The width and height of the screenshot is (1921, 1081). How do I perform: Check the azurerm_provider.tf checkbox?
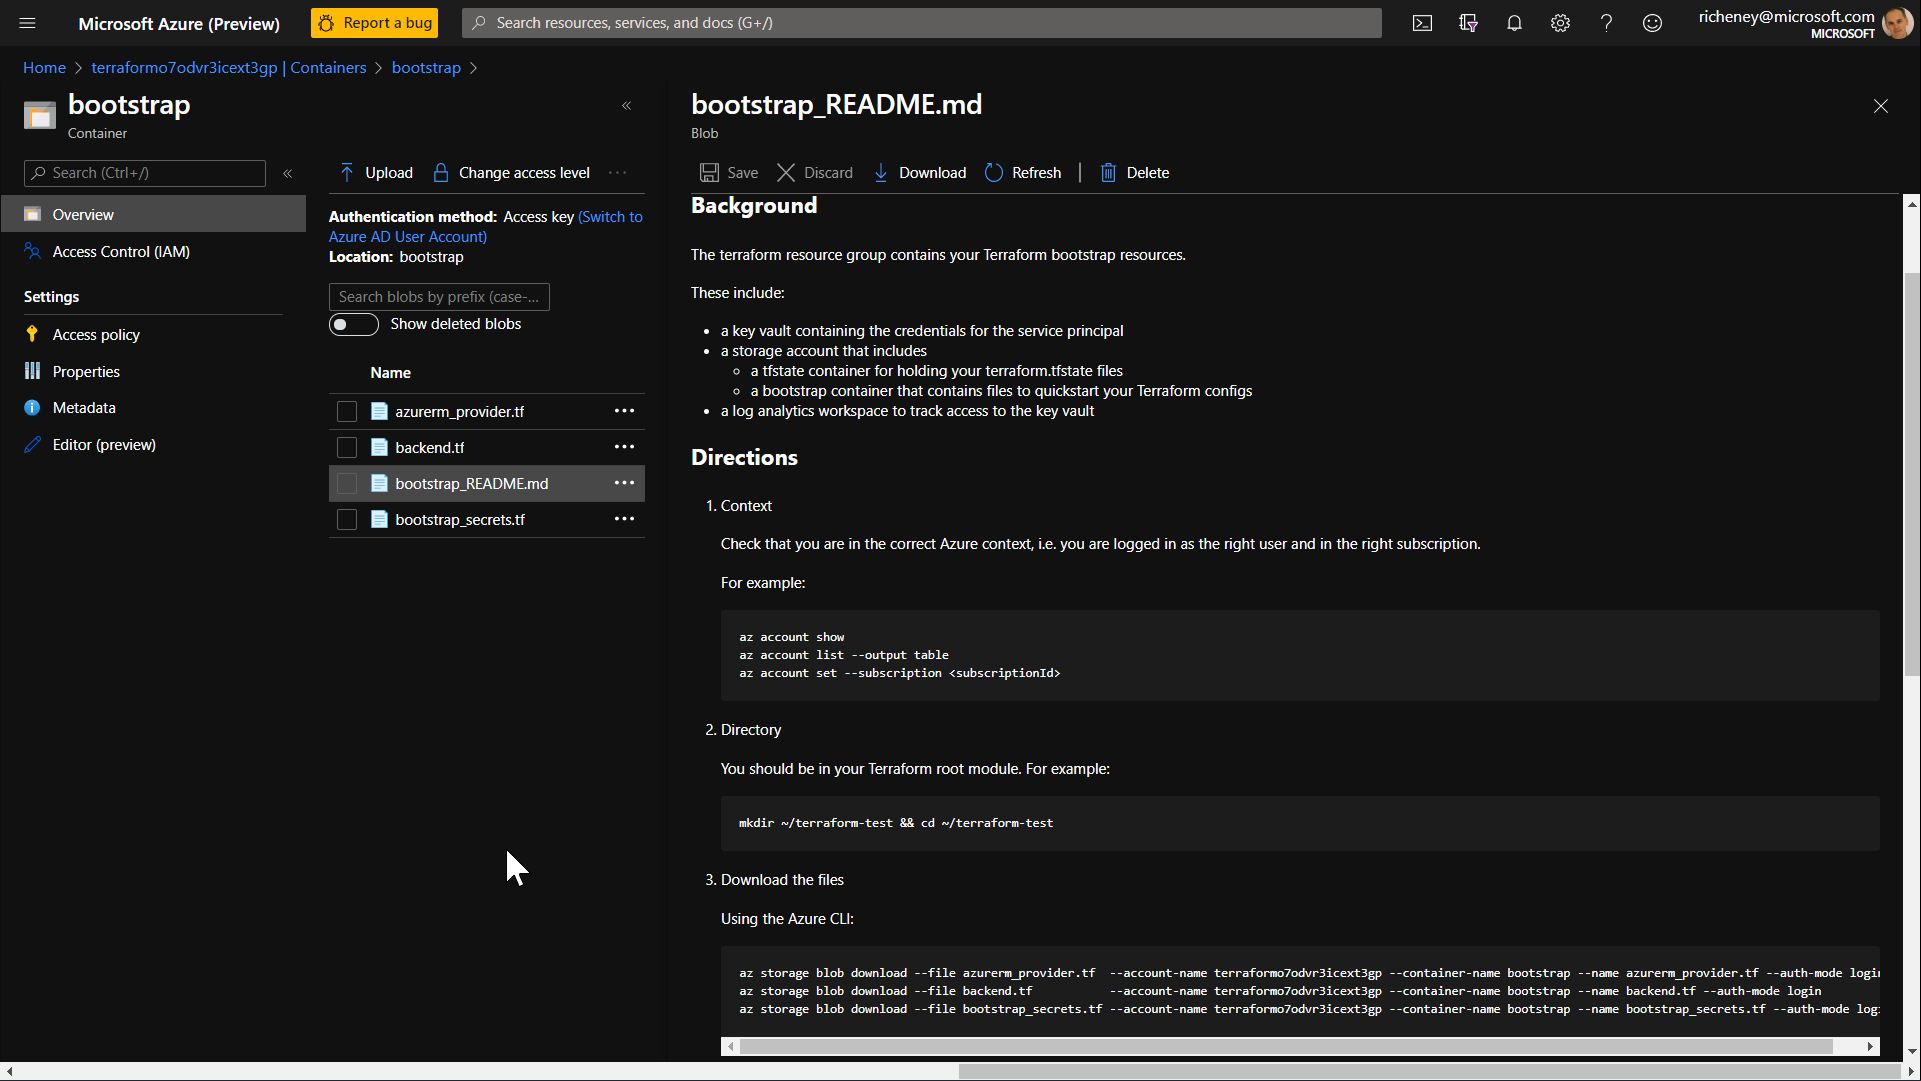coord(347,410)
